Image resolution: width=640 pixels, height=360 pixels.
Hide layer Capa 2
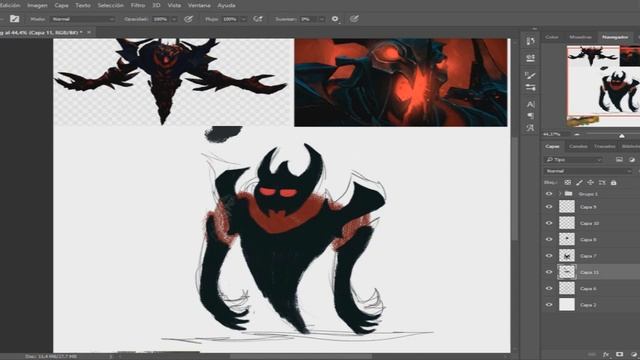pos(549,304)
